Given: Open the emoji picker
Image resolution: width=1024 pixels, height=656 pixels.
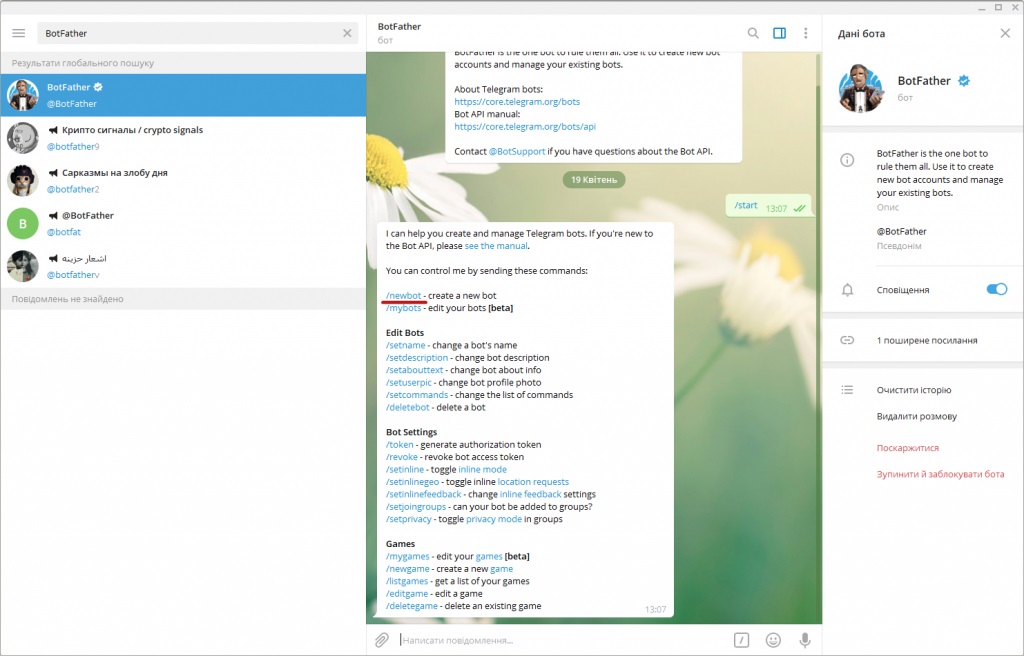Looking at the screenshot, I should (x=773, y=640).
